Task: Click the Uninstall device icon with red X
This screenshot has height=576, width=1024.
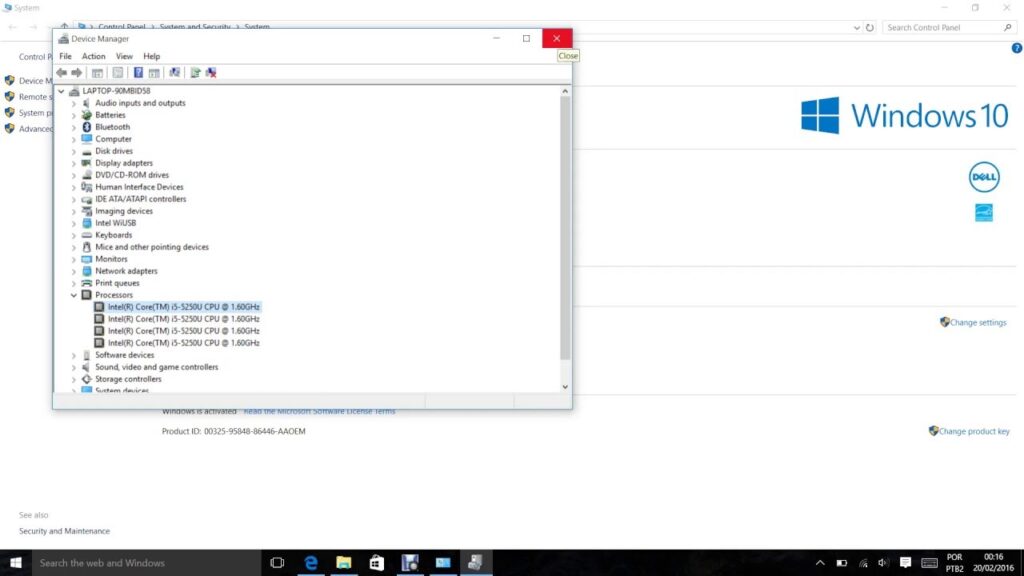Action: tap(211, 72)
